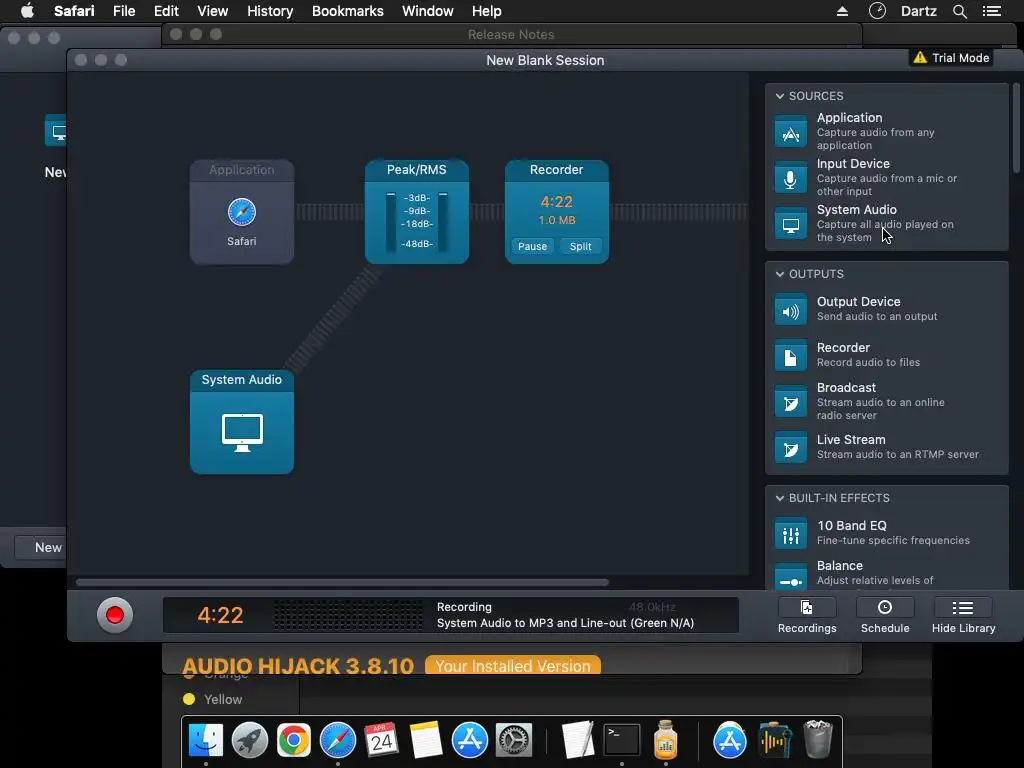Click Split on the Recorder block
1024x768 pixels.
tap(580, 246)
